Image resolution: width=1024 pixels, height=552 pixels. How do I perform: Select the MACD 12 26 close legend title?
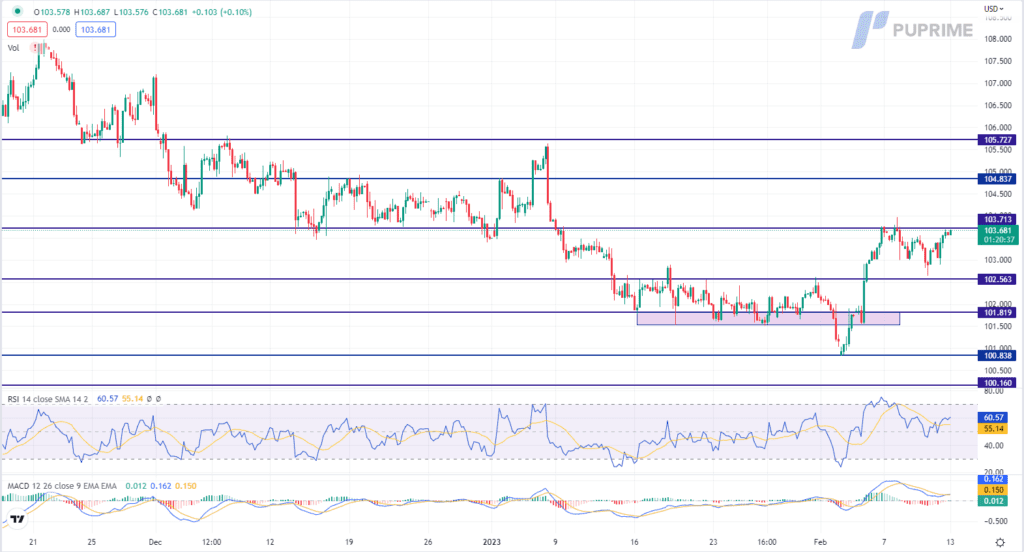tap(62, 486)
